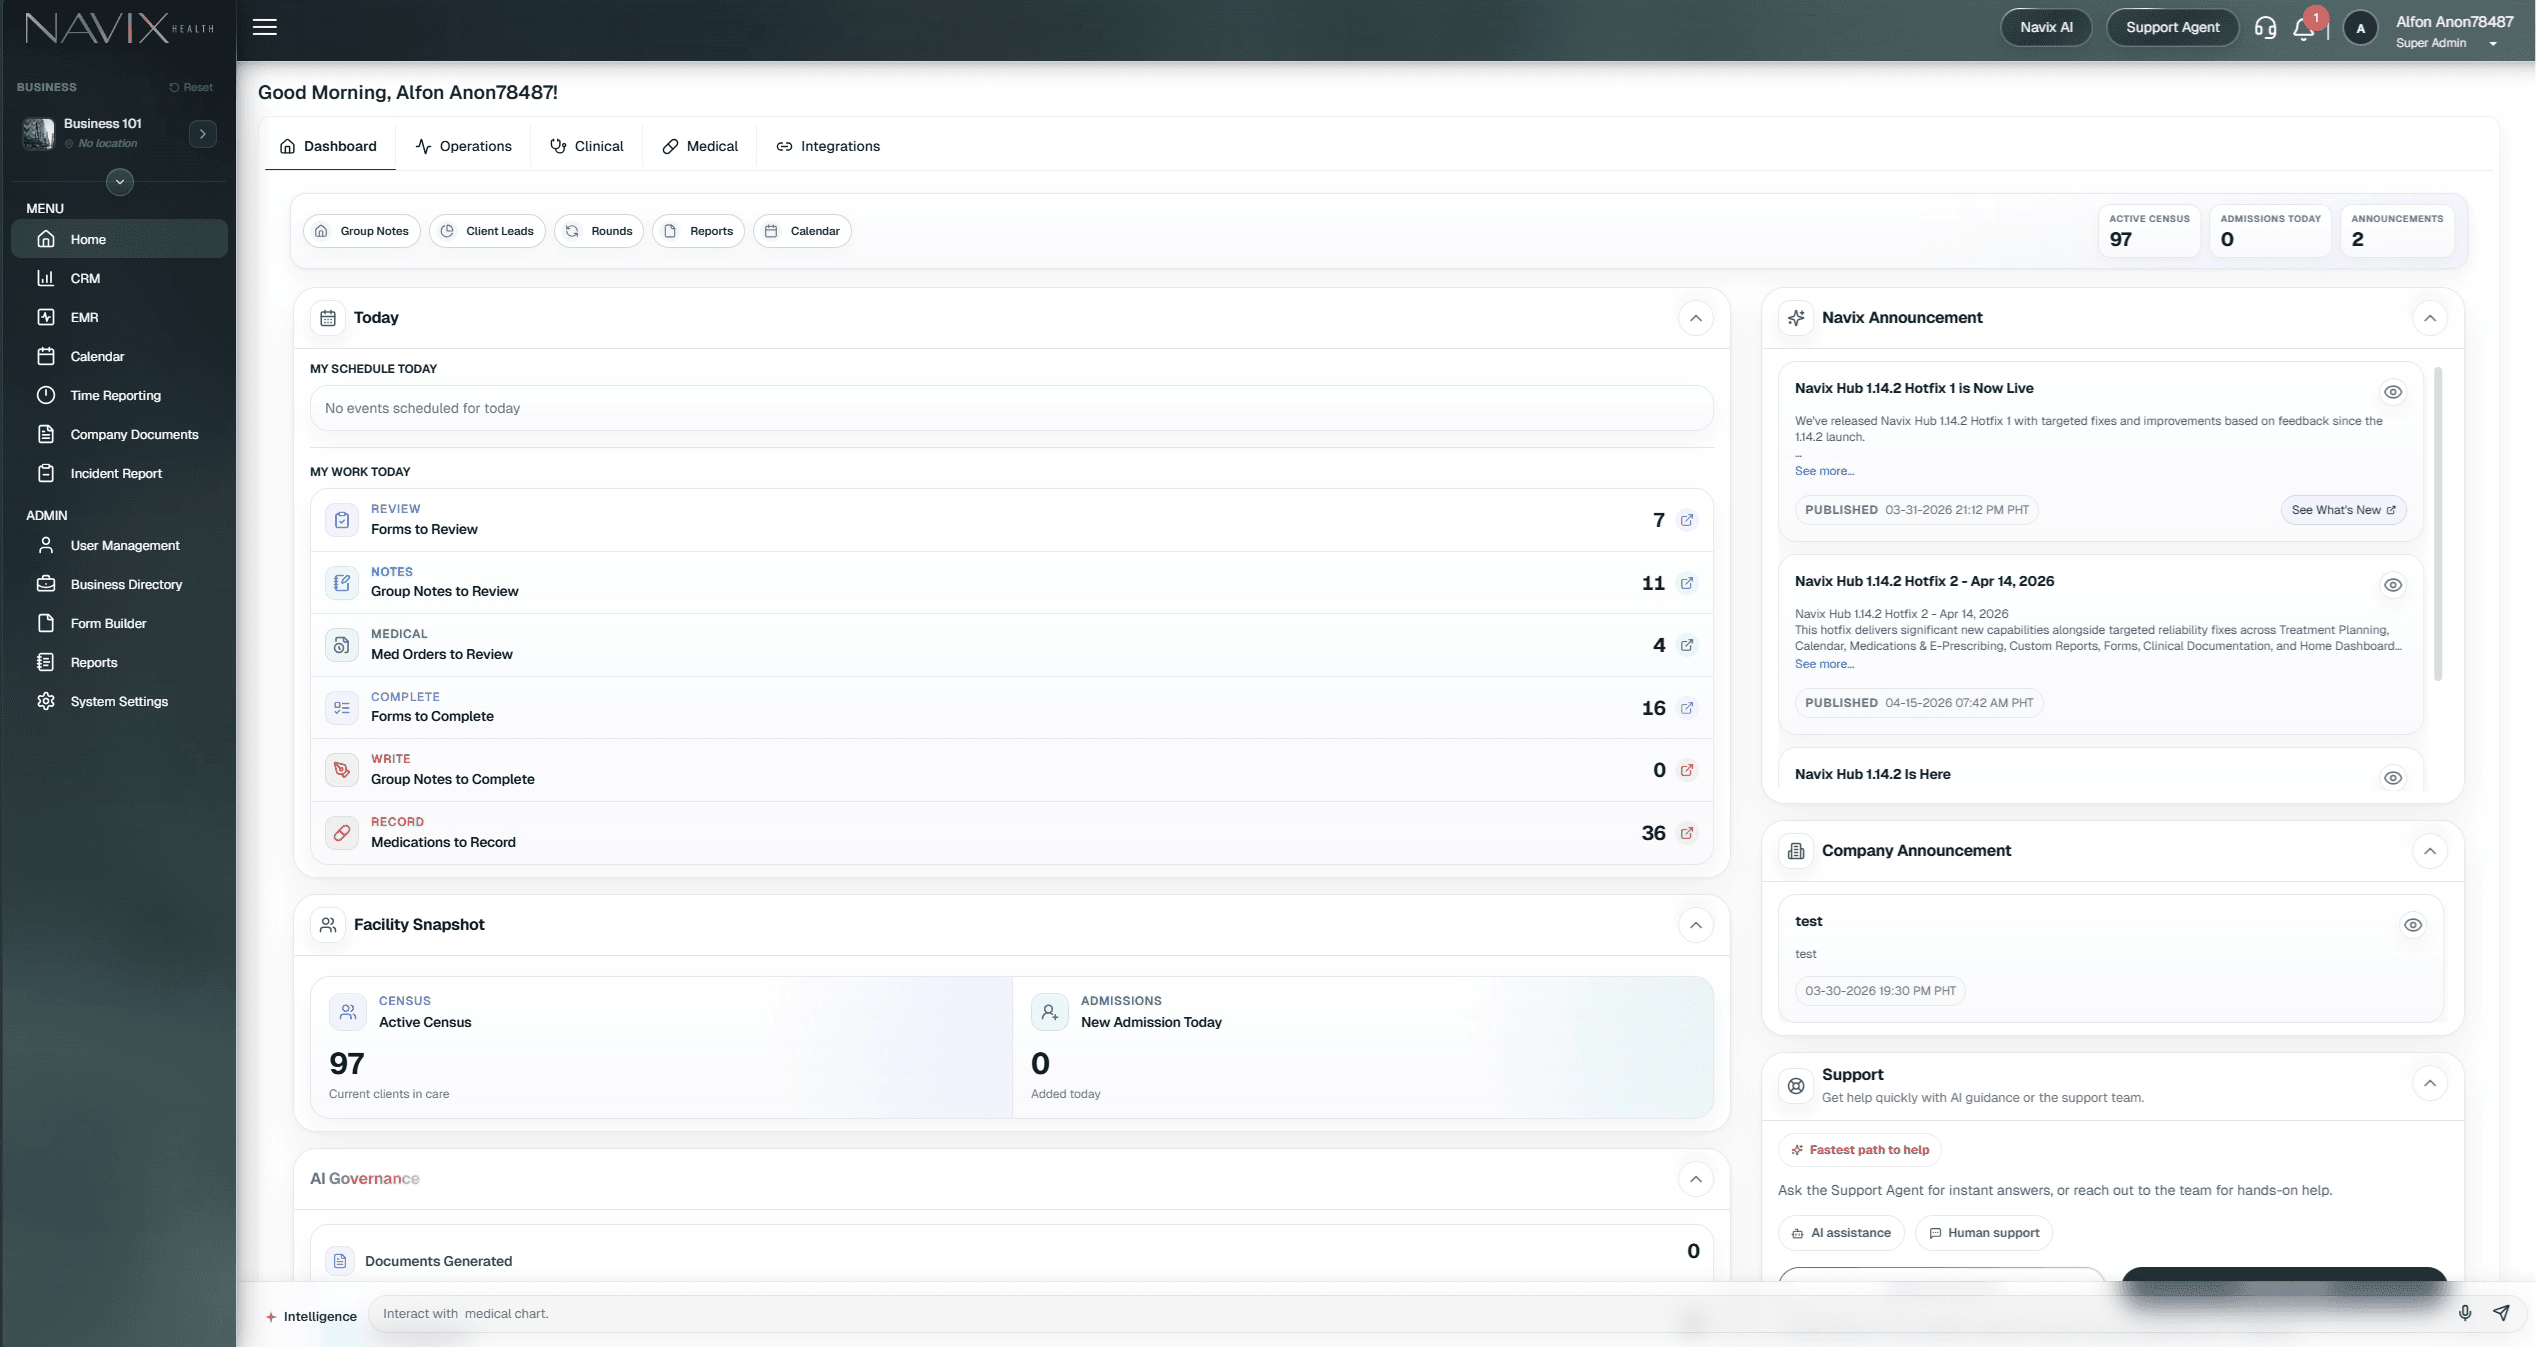Open the Group Notes shortcut
The image size is (2537, 1347).
[x=362, y=231]
